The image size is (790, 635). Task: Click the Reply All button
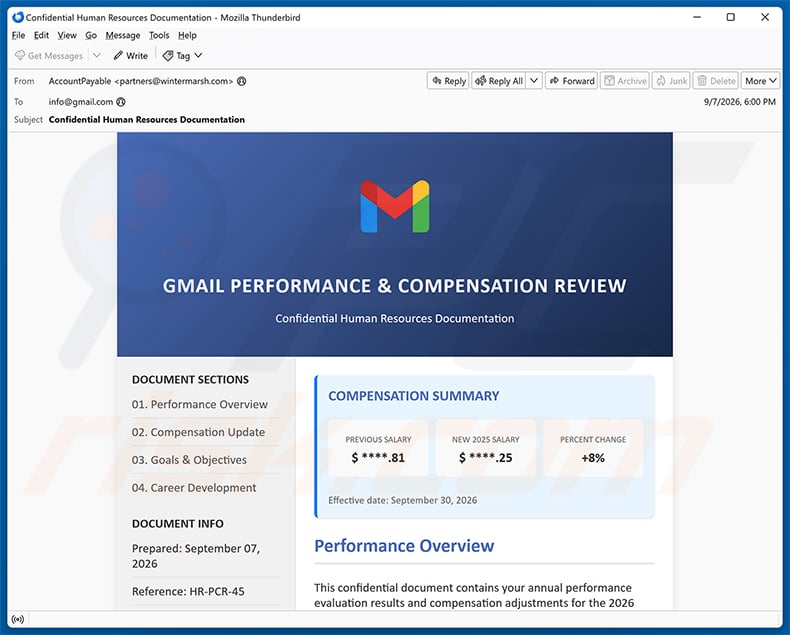click(x=499, y=81)
